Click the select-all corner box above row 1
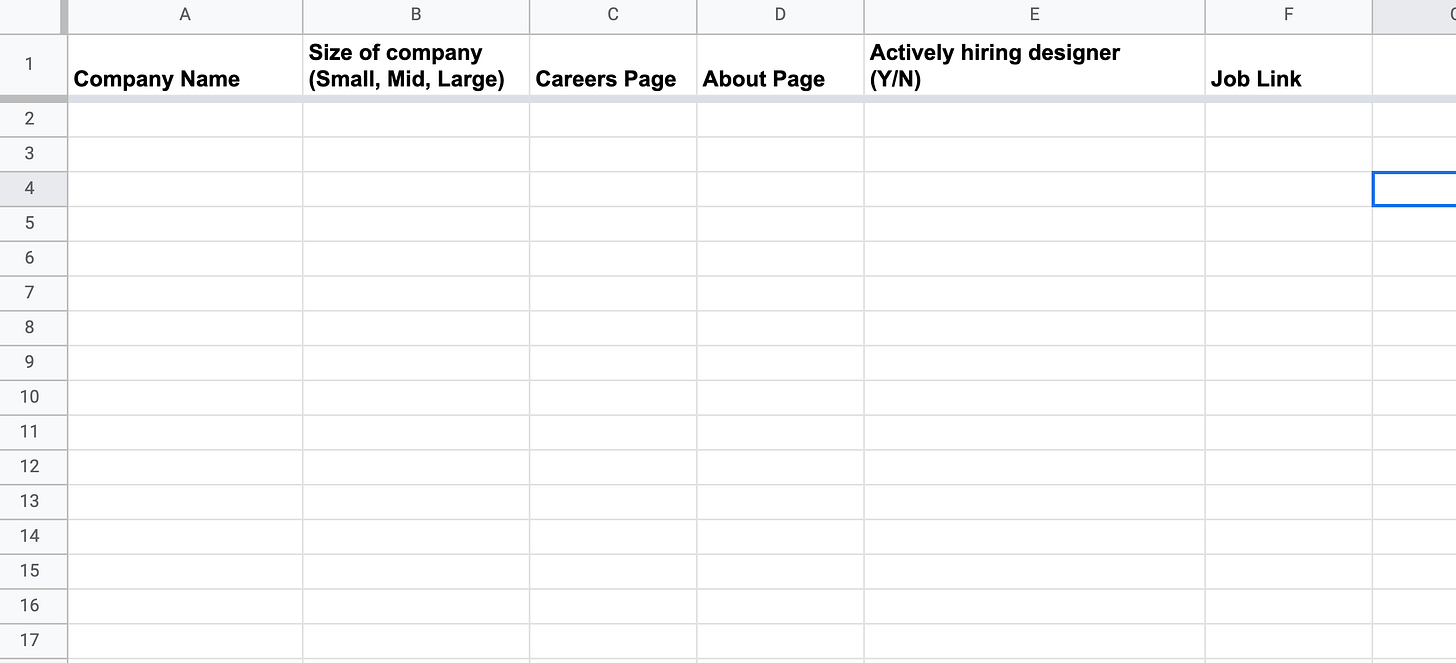The image size is (1456, 663). [x=31, y=15]
